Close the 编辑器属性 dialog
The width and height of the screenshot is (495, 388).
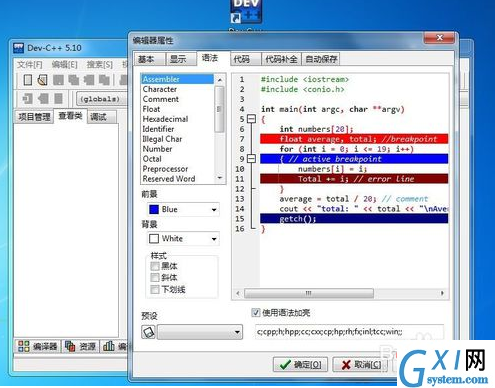439,38
